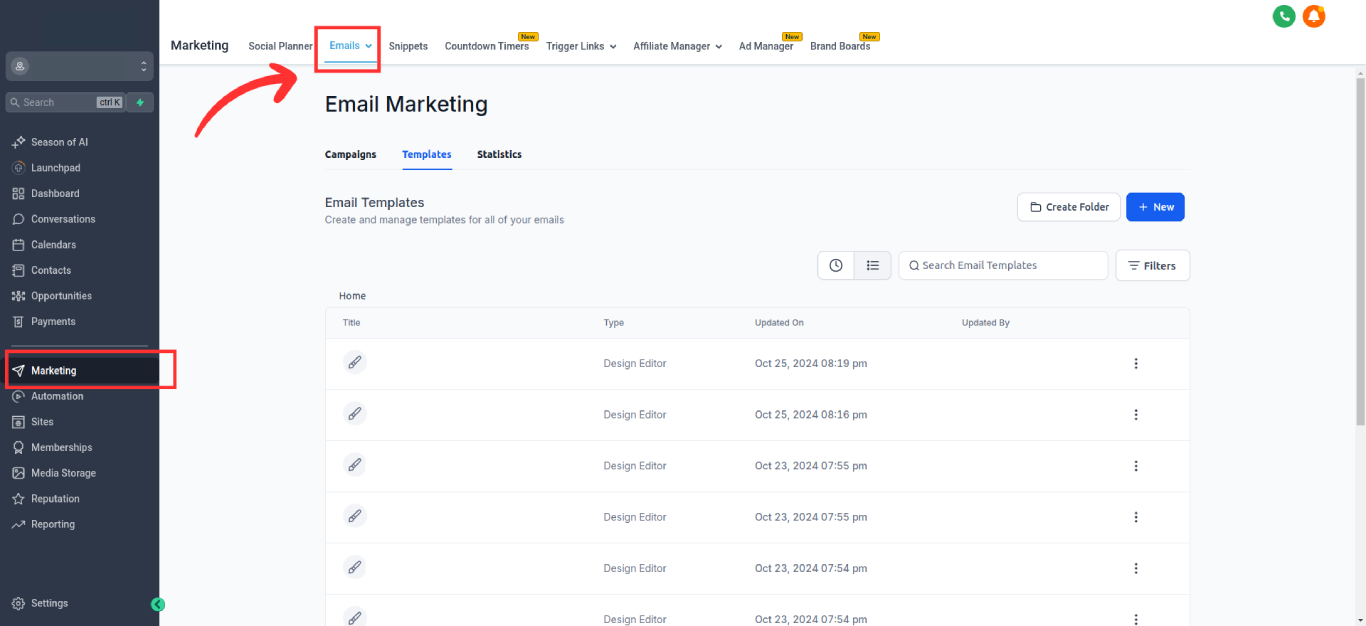Click the Create Folder button

point(1068,207)
